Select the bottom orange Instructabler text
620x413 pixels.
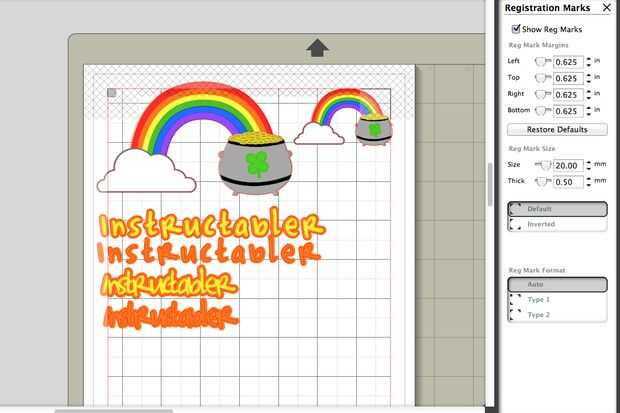(171, 314)
